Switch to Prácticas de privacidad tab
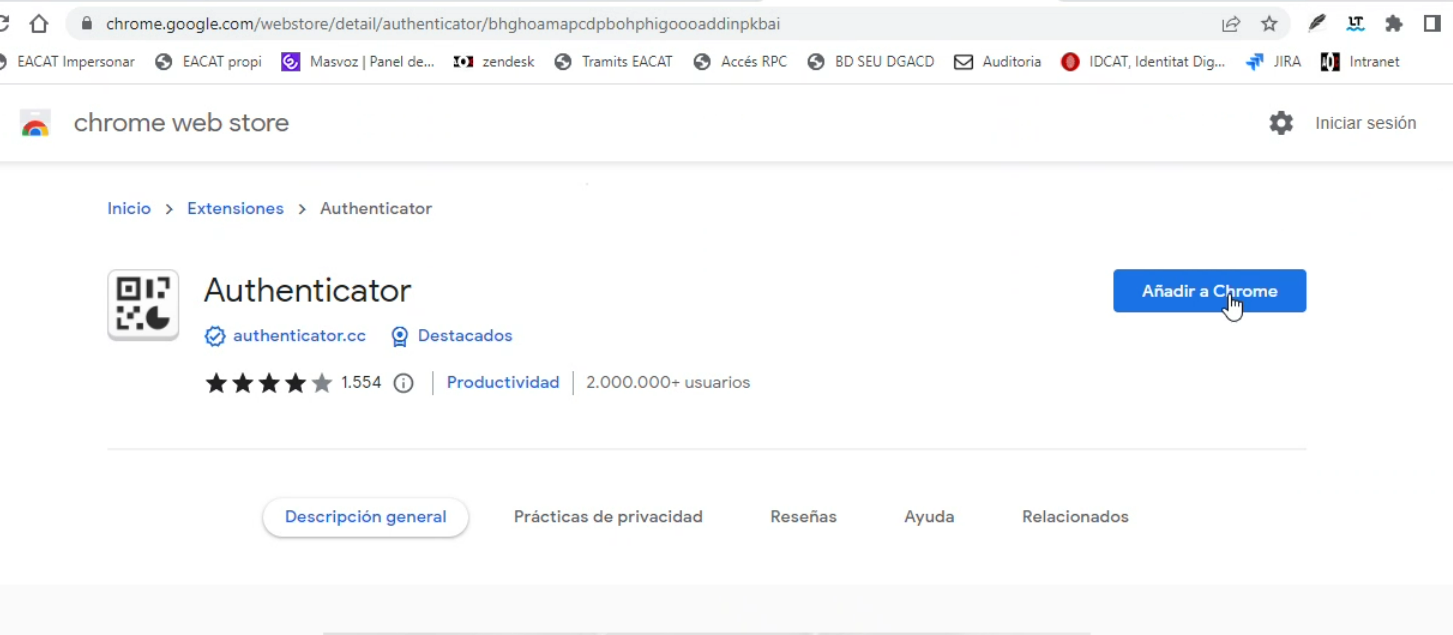 coord(608,517)
